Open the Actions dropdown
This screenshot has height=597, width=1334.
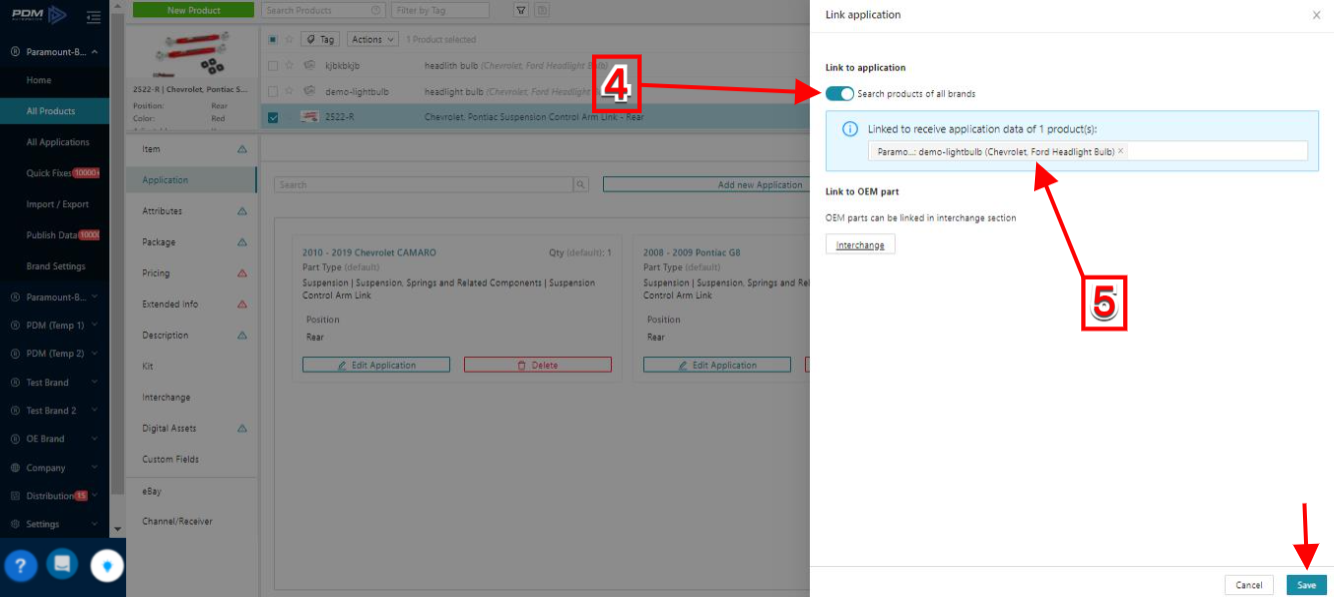click(x=372, y=39)
